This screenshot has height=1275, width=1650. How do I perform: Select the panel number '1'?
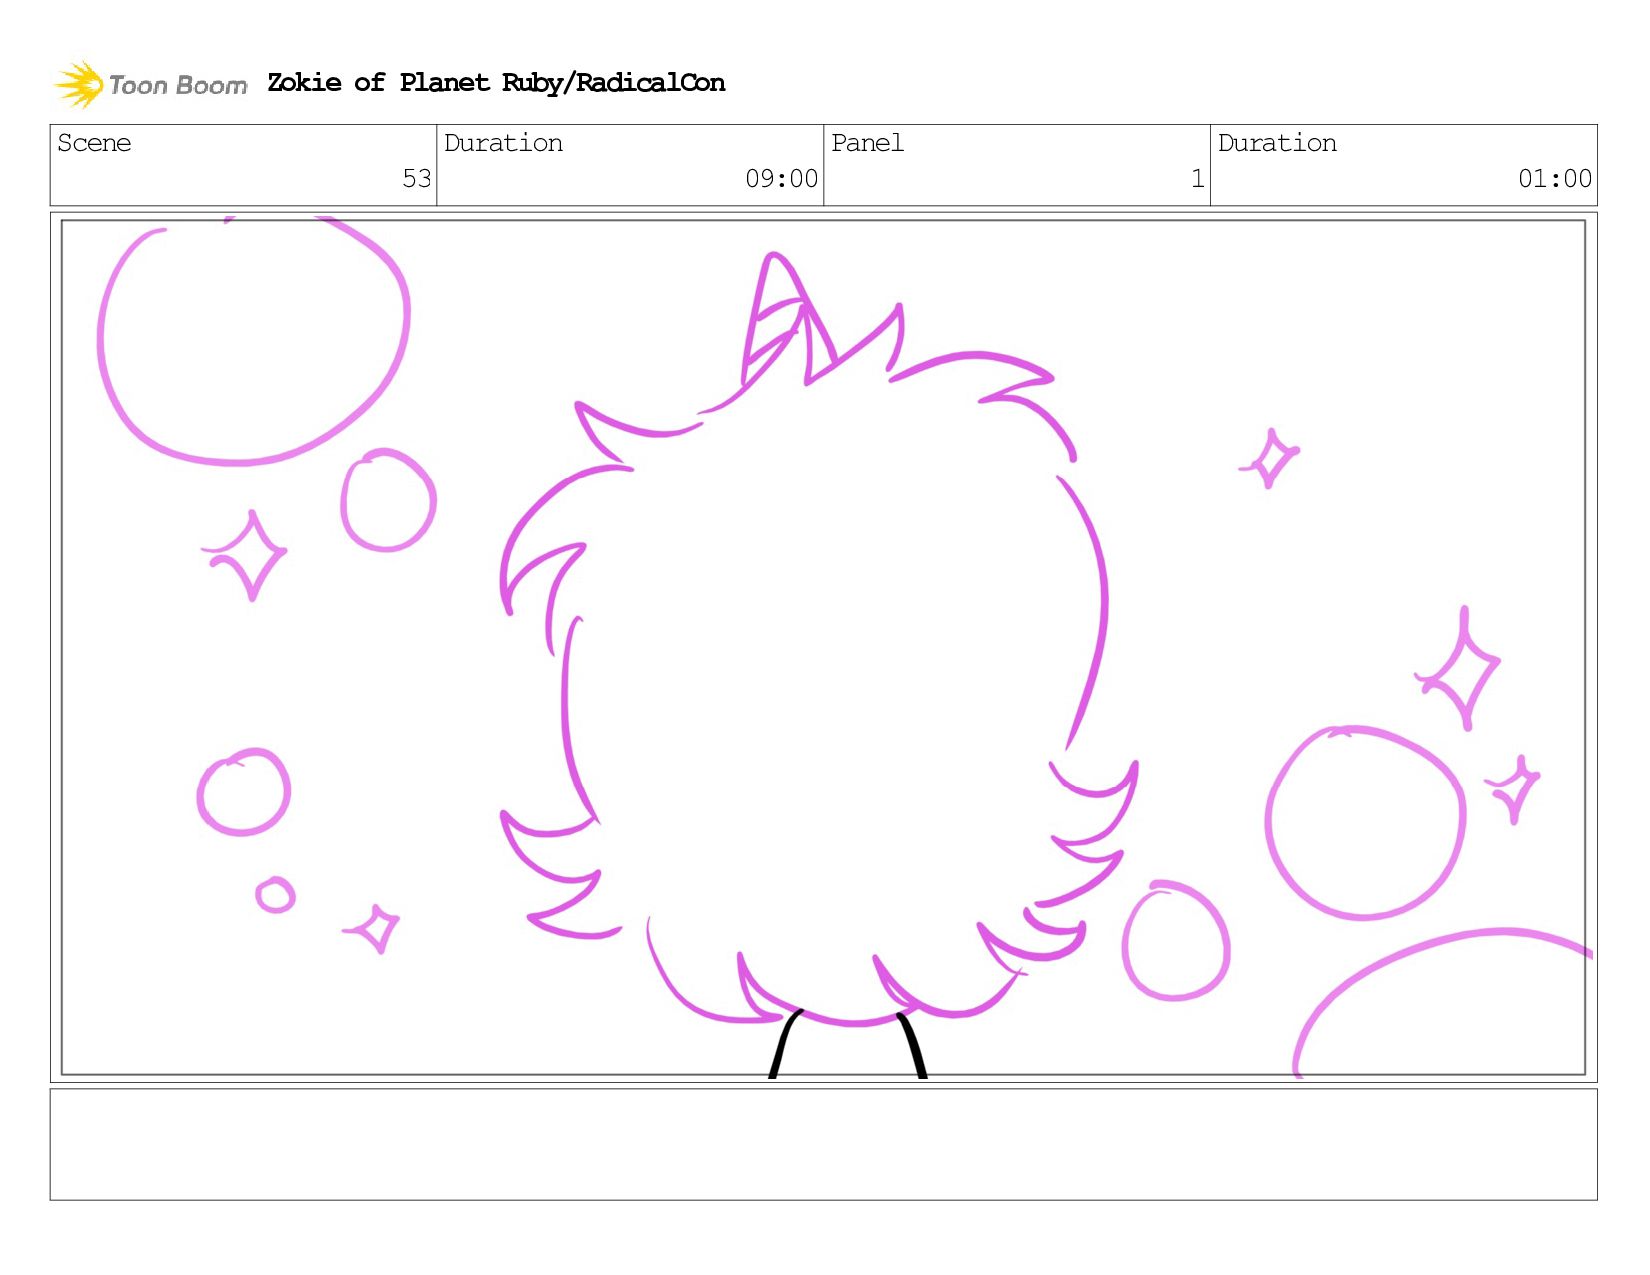point(1197,179)
